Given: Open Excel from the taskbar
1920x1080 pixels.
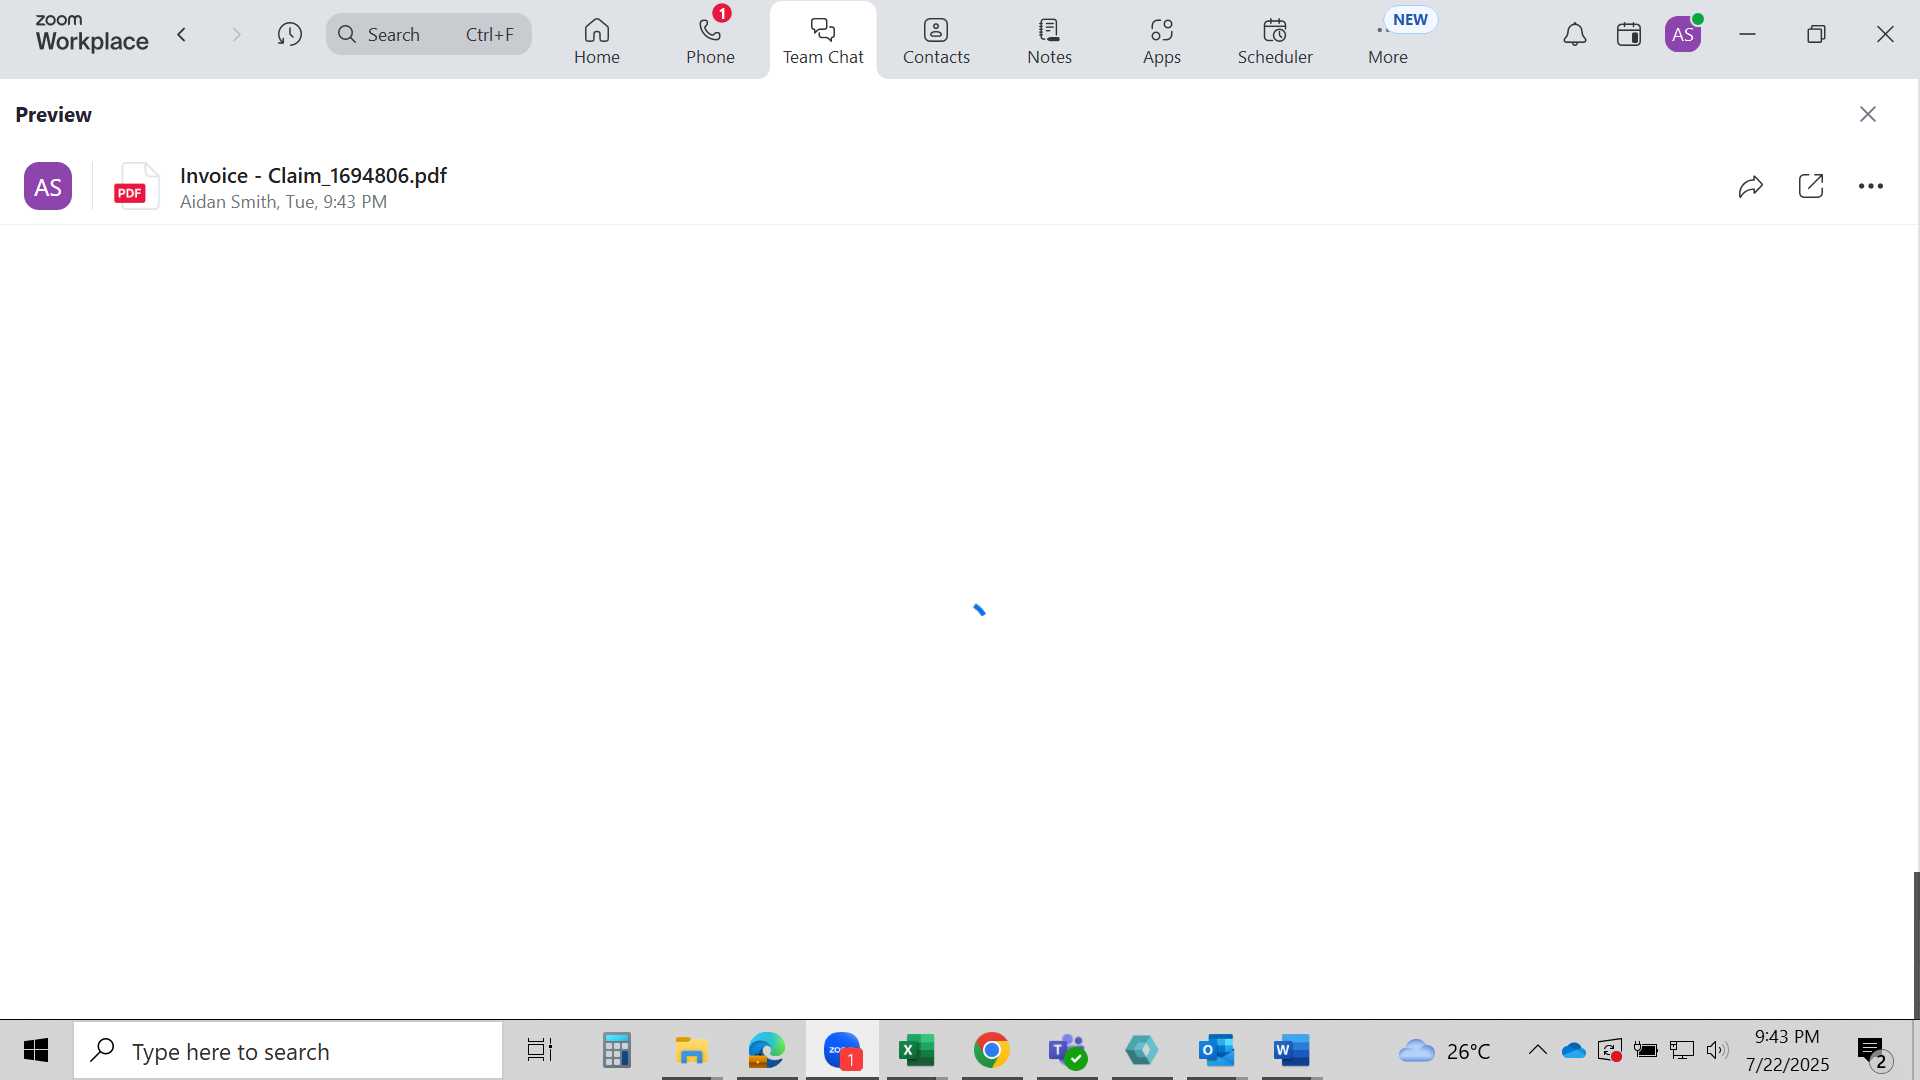Looking at the screenshot, I should pos(916,1050).
